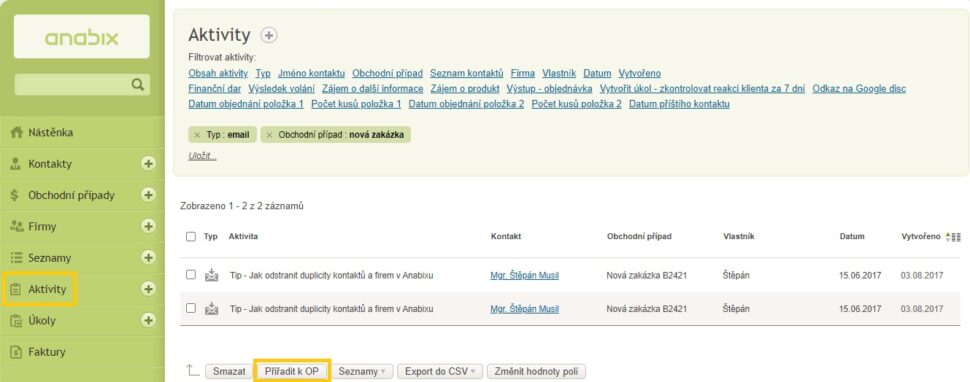This screenshot has width=970, height=382.
Task: Click the Přiřadit k OP button
Action: coord(291,371)
